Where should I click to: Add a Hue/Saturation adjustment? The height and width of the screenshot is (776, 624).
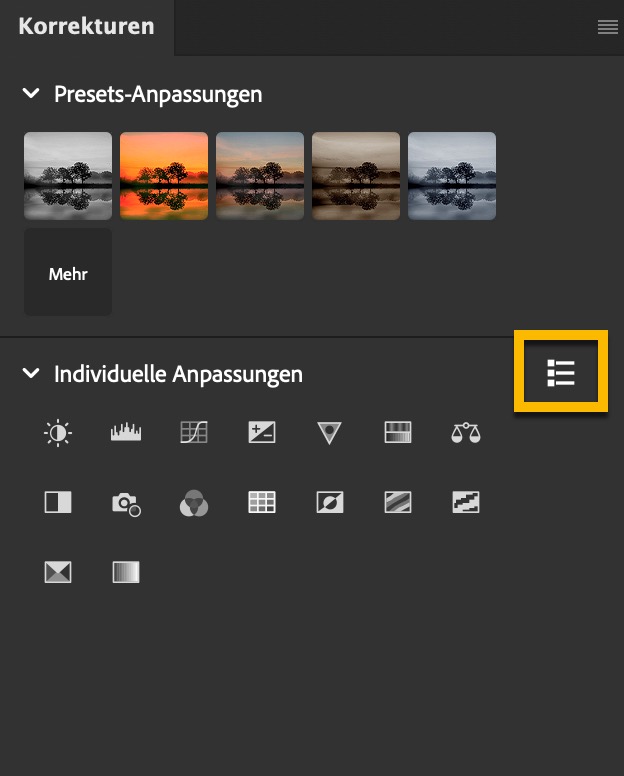pos(398,433)
